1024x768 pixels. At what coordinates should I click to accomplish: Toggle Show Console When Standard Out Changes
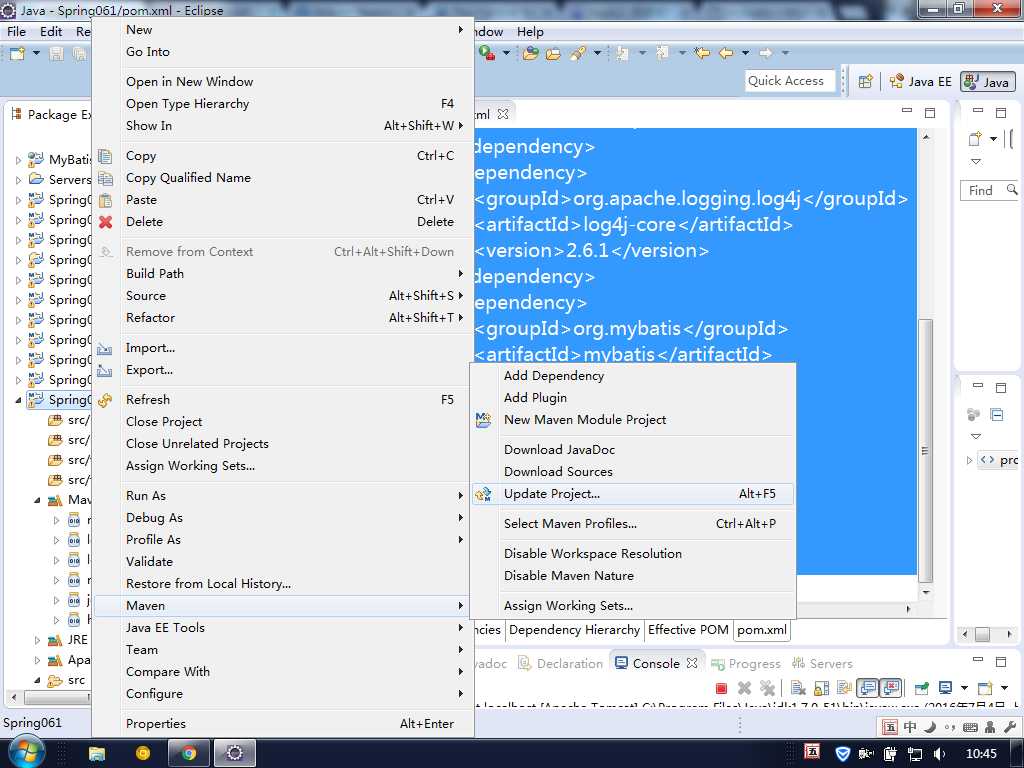coord(868,687)
